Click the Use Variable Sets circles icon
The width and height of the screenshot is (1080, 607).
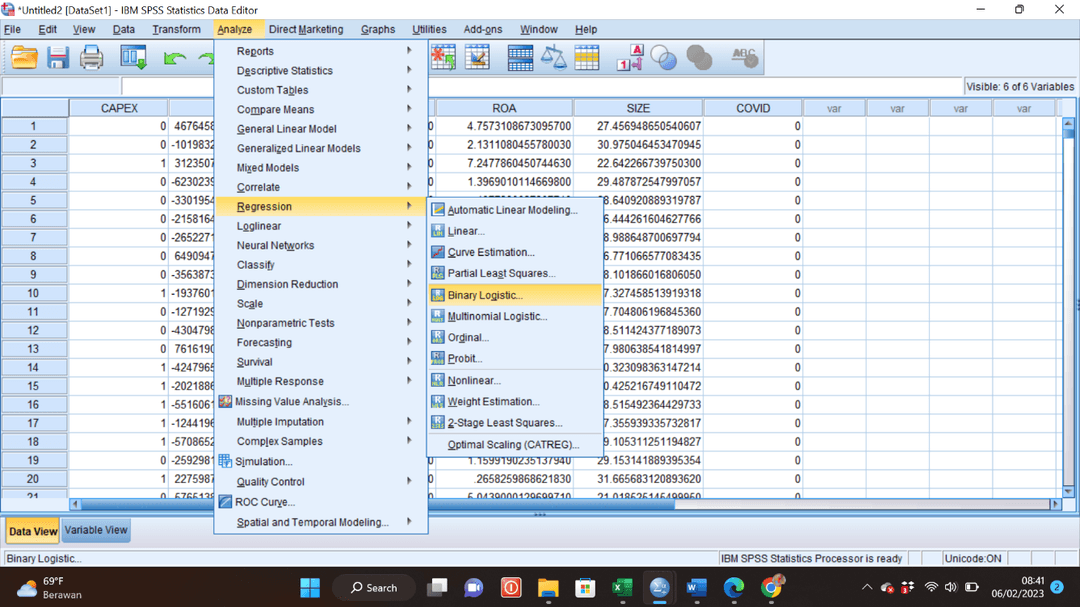pos(663,58)
